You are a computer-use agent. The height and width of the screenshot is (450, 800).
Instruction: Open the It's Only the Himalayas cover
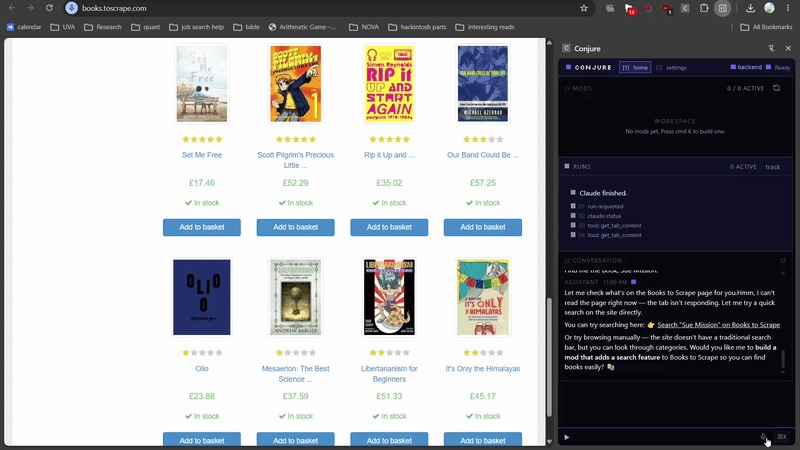(483, 297)
